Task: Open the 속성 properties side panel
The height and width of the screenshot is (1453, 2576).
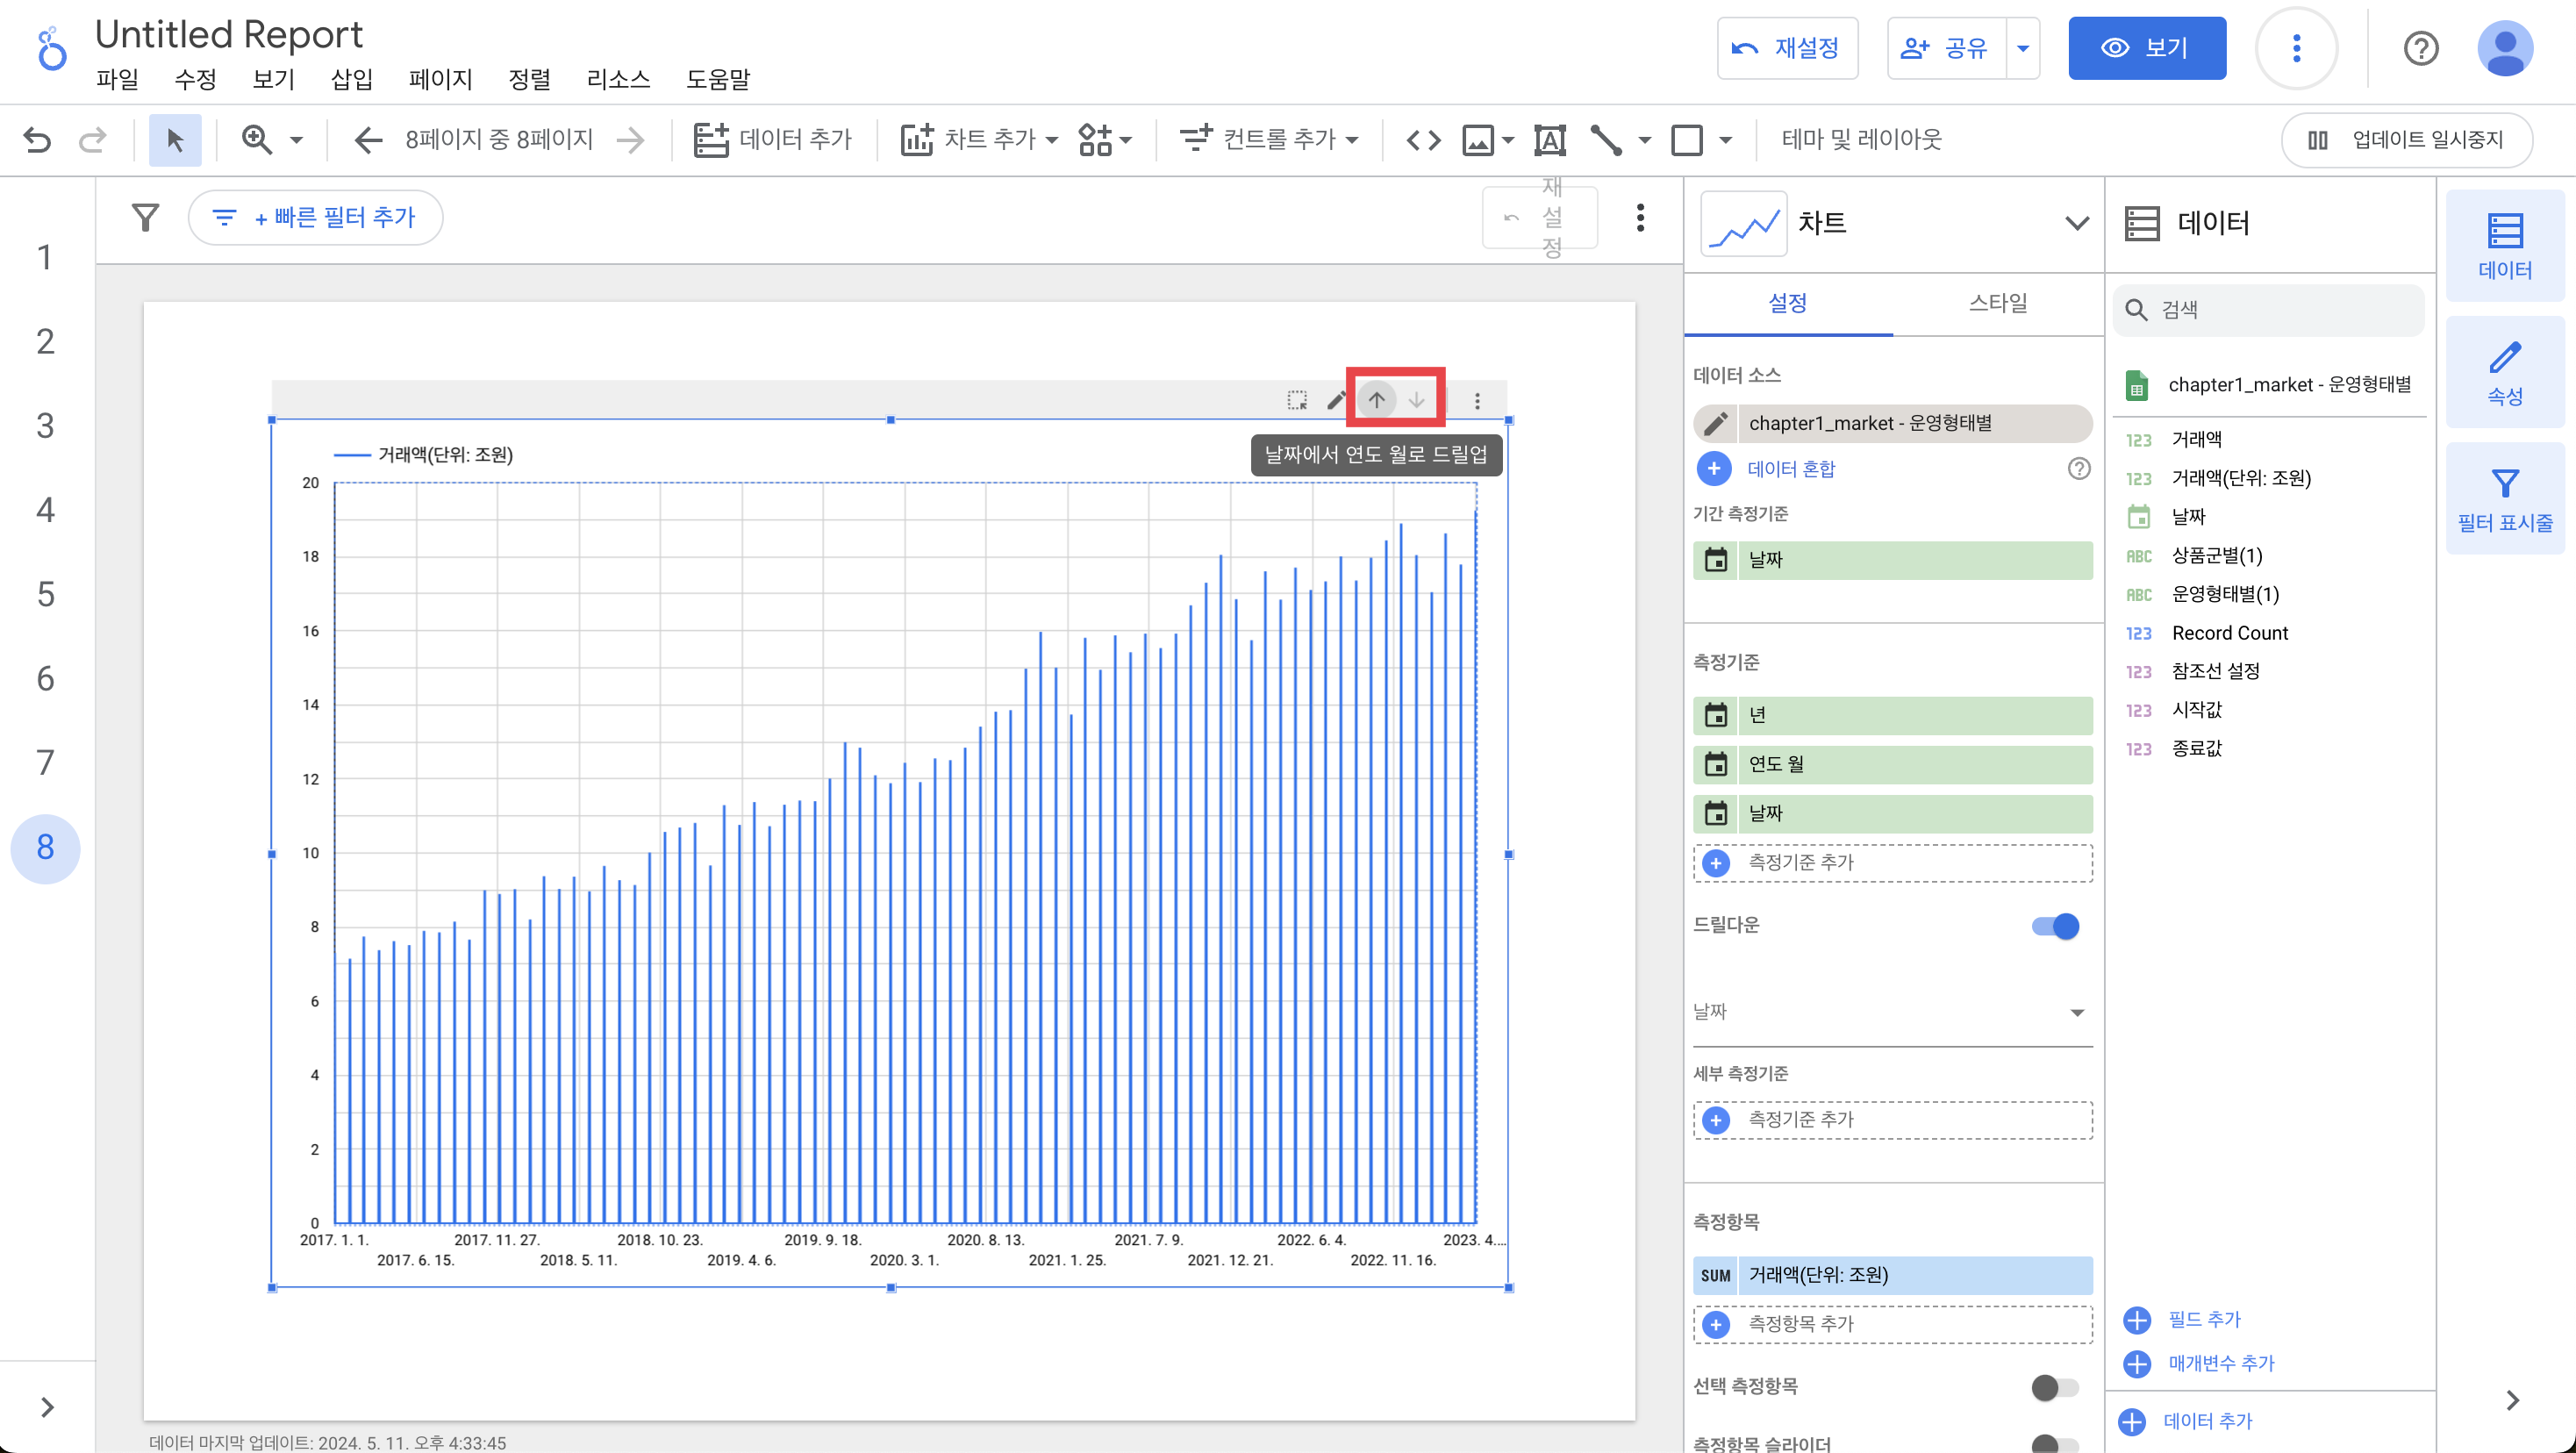Action: 2504,372
